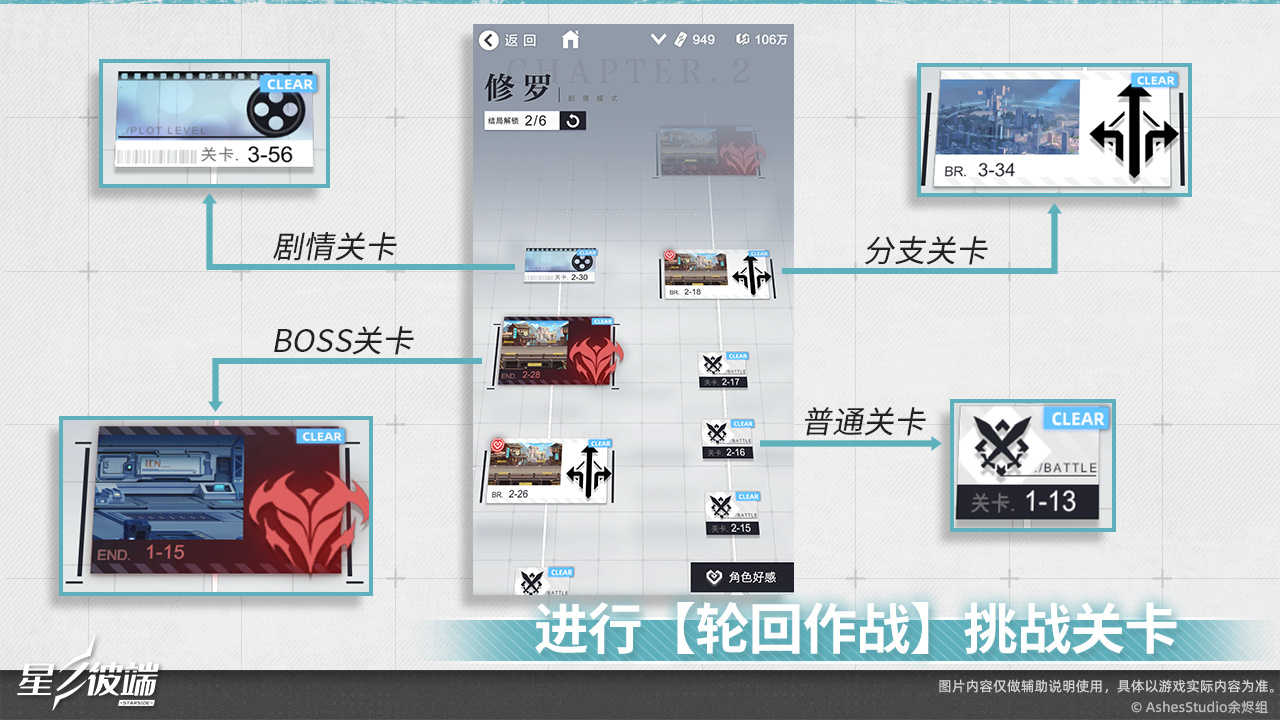This screenshot has width=1280, height=720.
Task: Select the chapter title 修罗
Action: tap(518, 88)
